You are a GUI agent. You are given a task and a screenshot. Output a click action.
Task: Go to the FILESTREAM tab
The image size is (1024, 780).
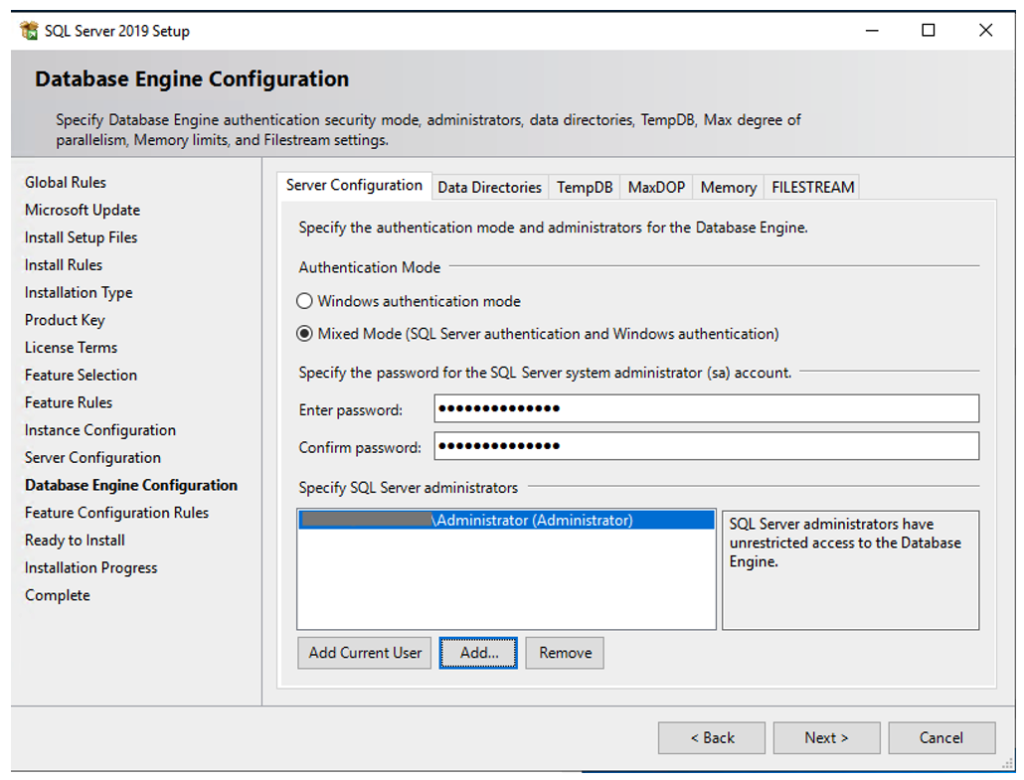pos(812,187)
